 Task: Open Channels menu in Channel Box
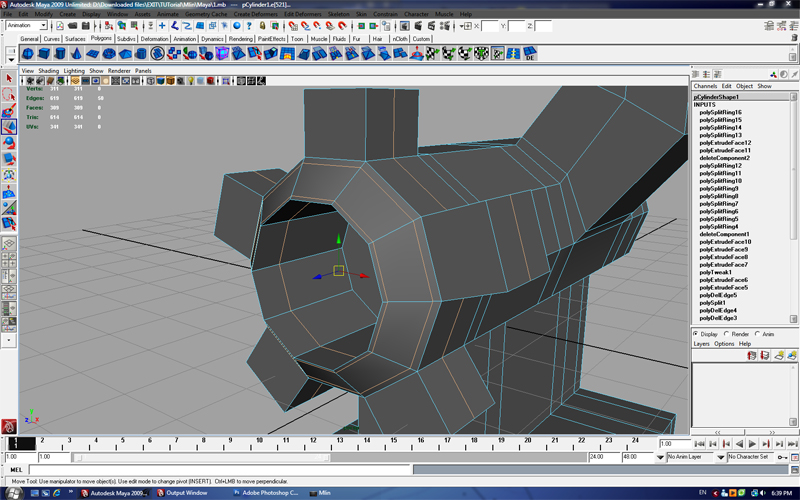click(x=705, y=86)
